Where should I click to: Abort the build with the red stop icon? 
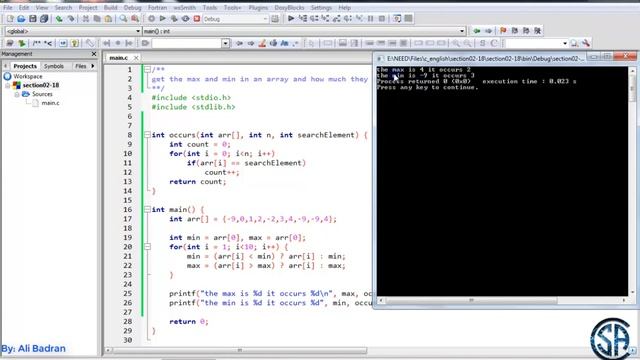[x=197, y=19]
